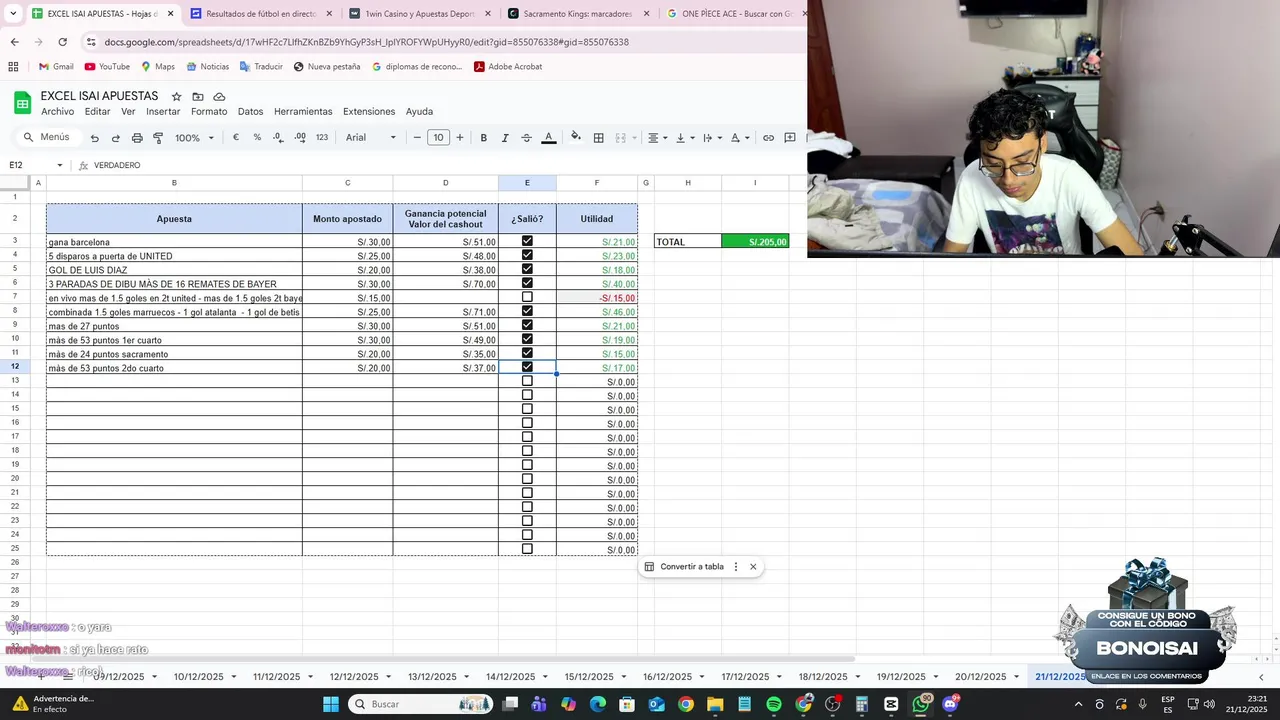Viewport: 1280px width, 720px height.
Task: Print the spreadsheet
Action: click(137, 138)
